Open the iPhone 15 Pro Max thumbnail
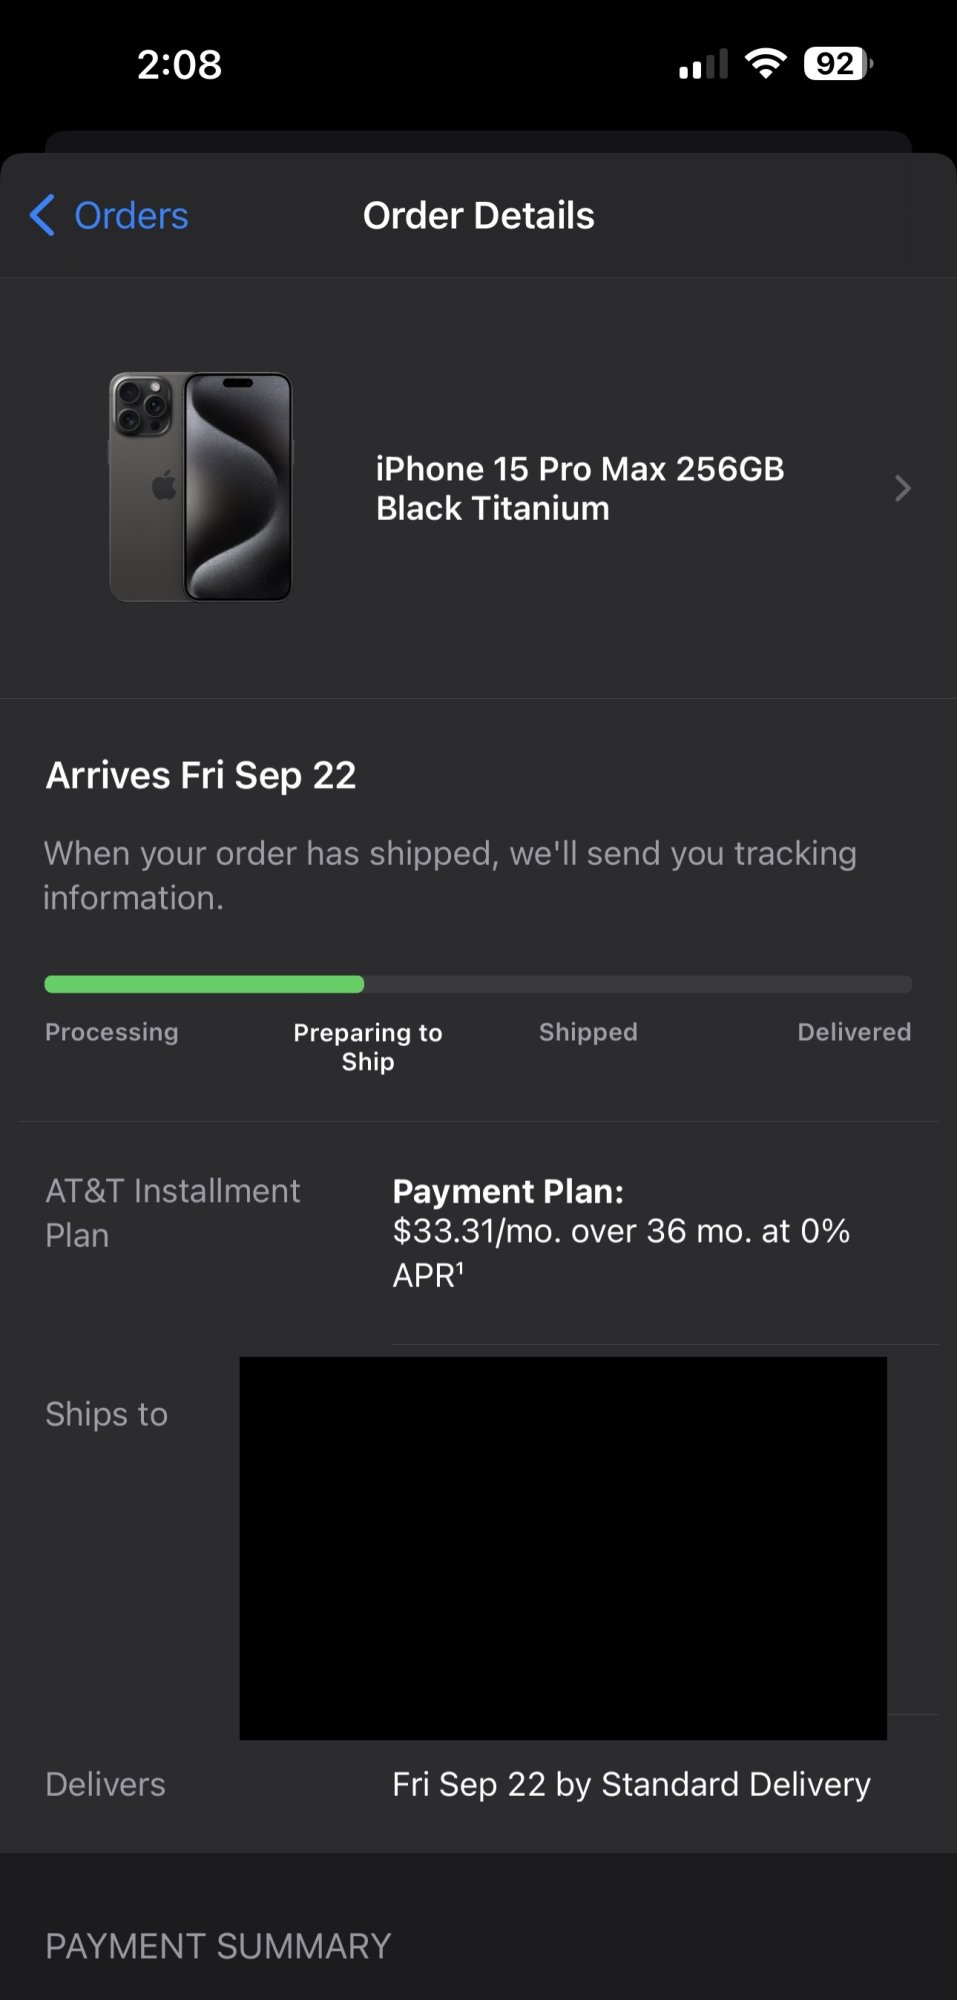 [201, 487]
